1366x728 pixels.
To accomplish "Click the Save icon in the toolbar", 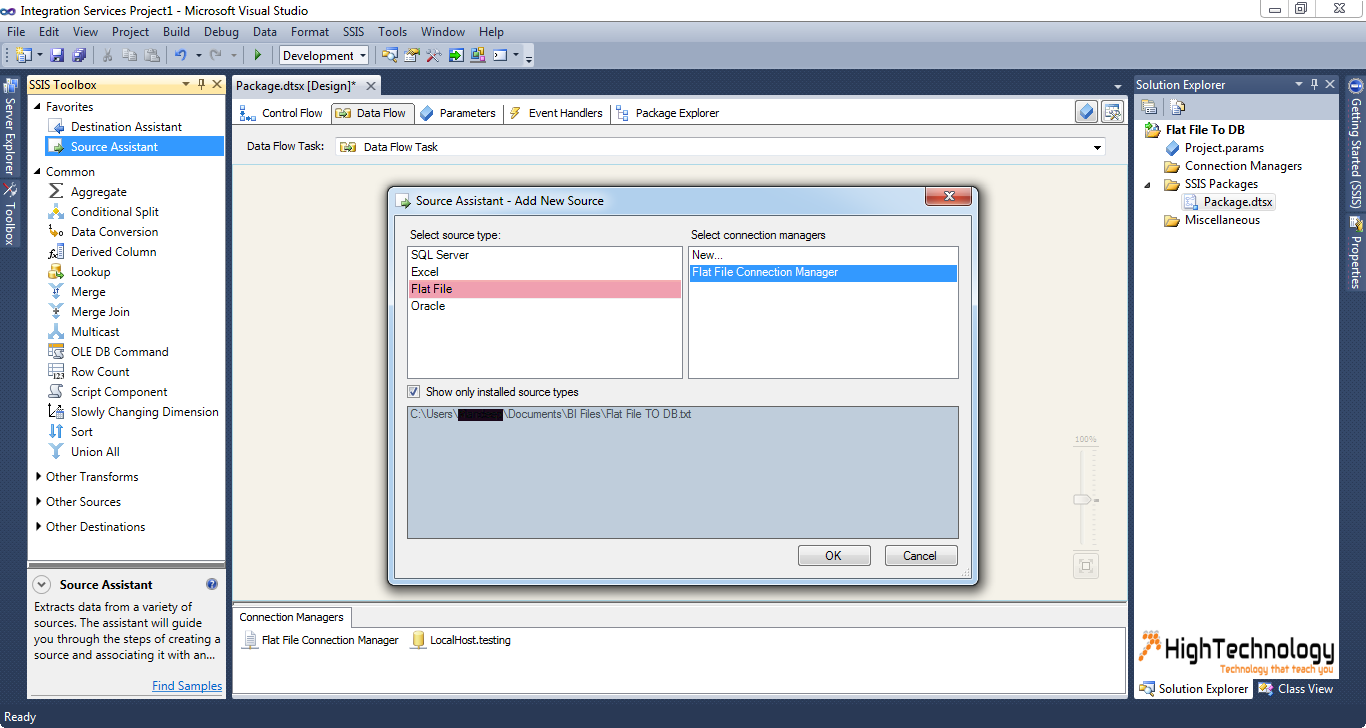I will [x=57, y=55].
